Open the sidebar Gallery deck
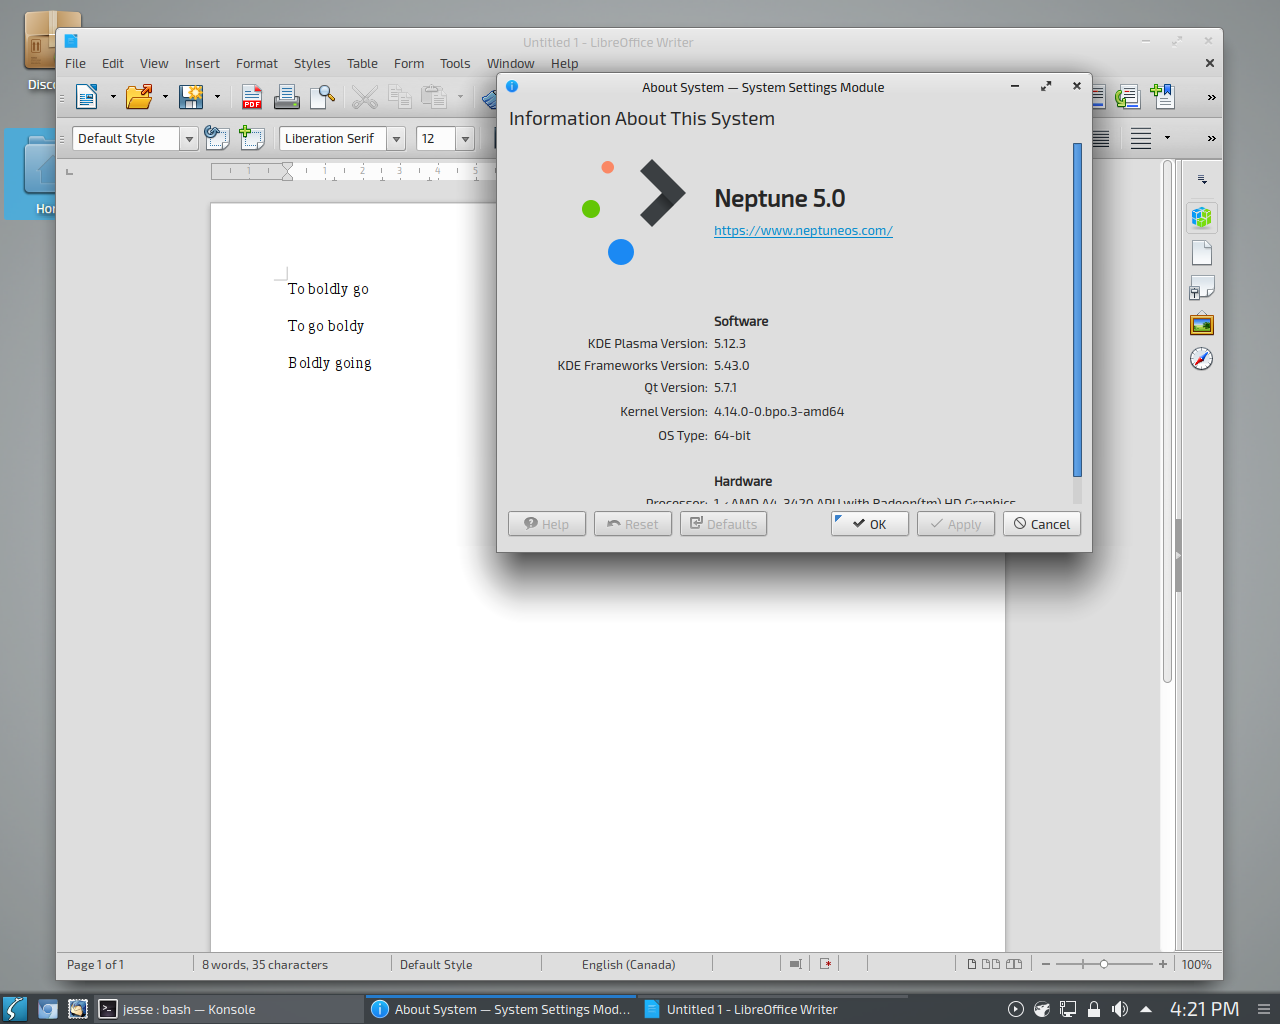This screenshot has height=1024, width=1280. click(x=1202, y=324)
